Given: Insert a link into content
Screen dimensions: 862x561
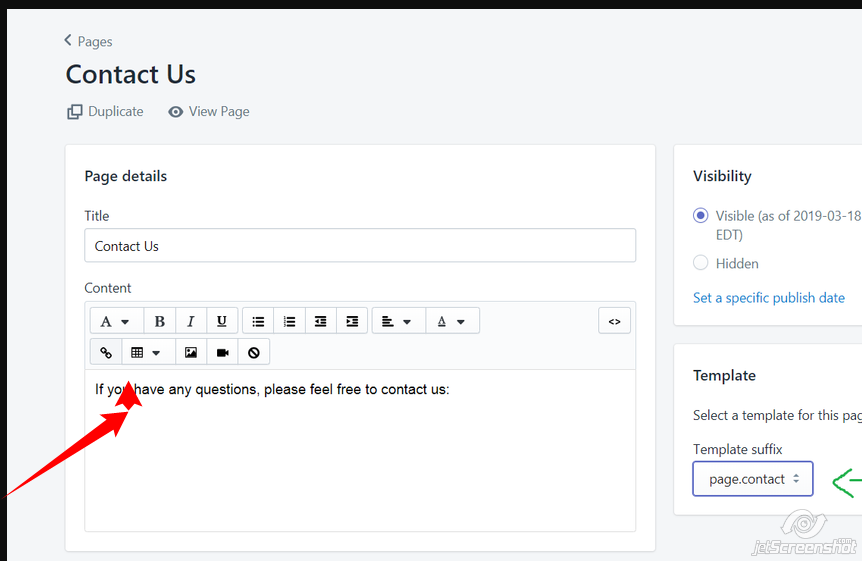Looking at the screenshot, I should coord(106,353).
